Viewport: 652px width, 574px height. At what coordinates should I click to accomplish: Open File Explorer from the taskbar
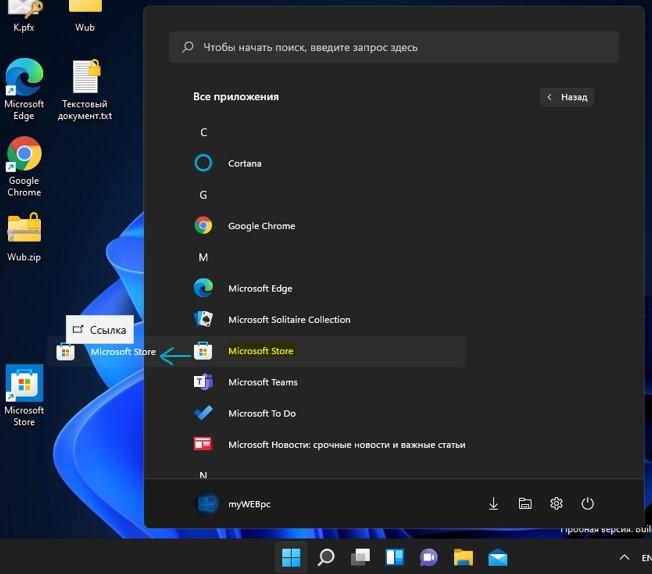463,557
